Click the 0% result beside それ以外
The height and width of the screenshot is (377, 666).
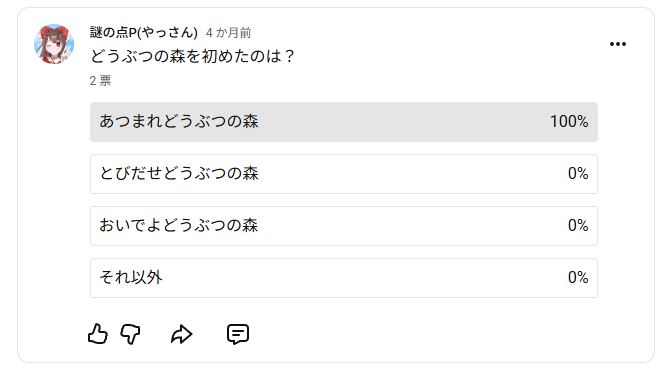(x=578, y=278)
